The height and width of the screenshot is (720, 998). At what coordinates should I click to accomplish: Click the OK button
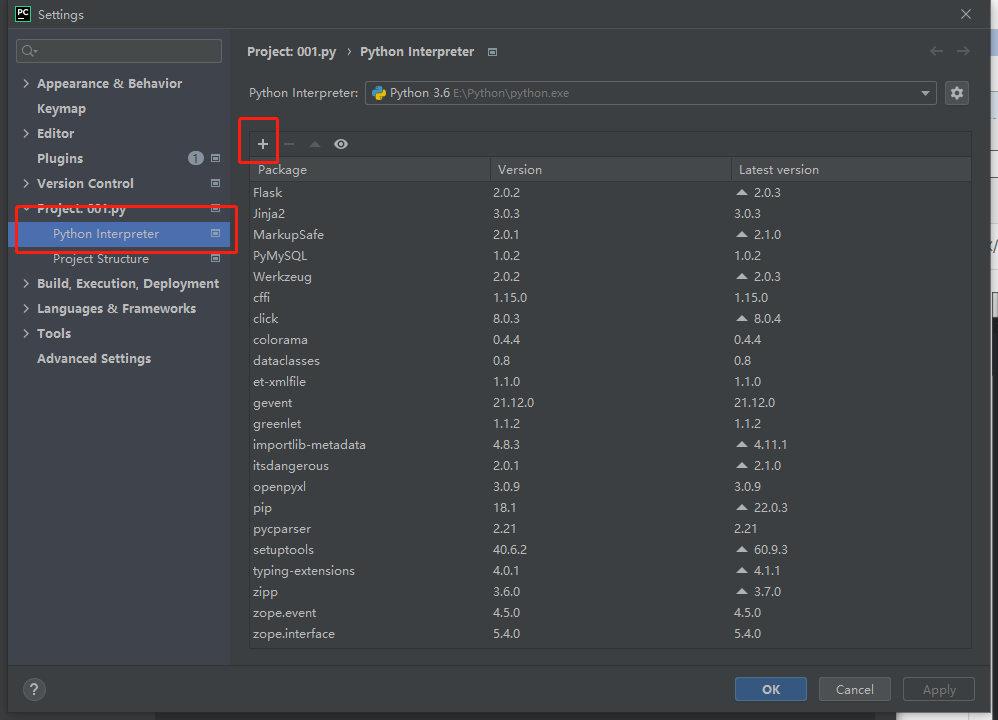point(770,689)
